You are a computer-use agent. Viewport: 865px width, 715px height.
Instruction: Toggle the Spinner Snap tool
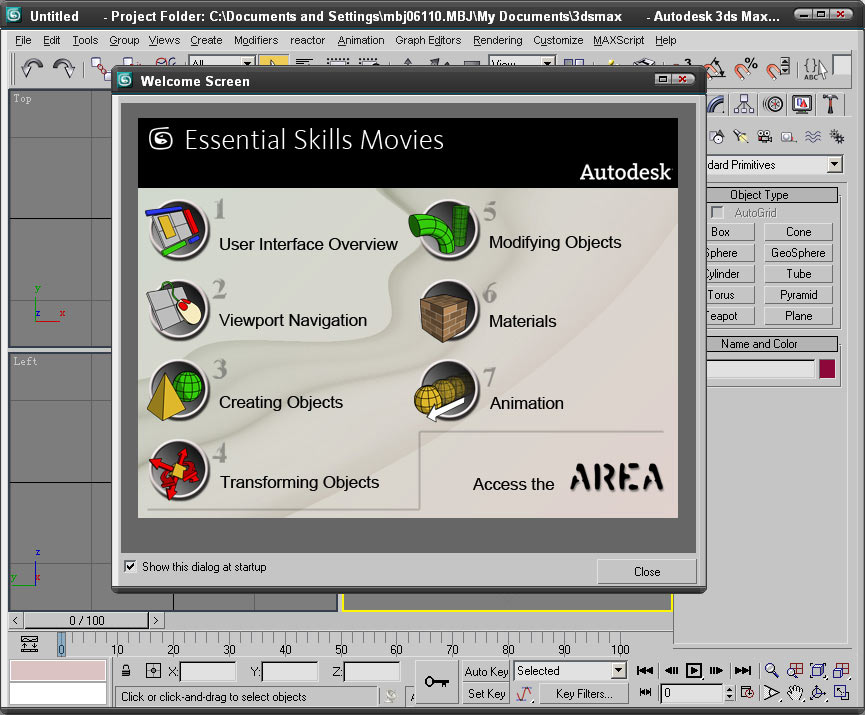778,68
